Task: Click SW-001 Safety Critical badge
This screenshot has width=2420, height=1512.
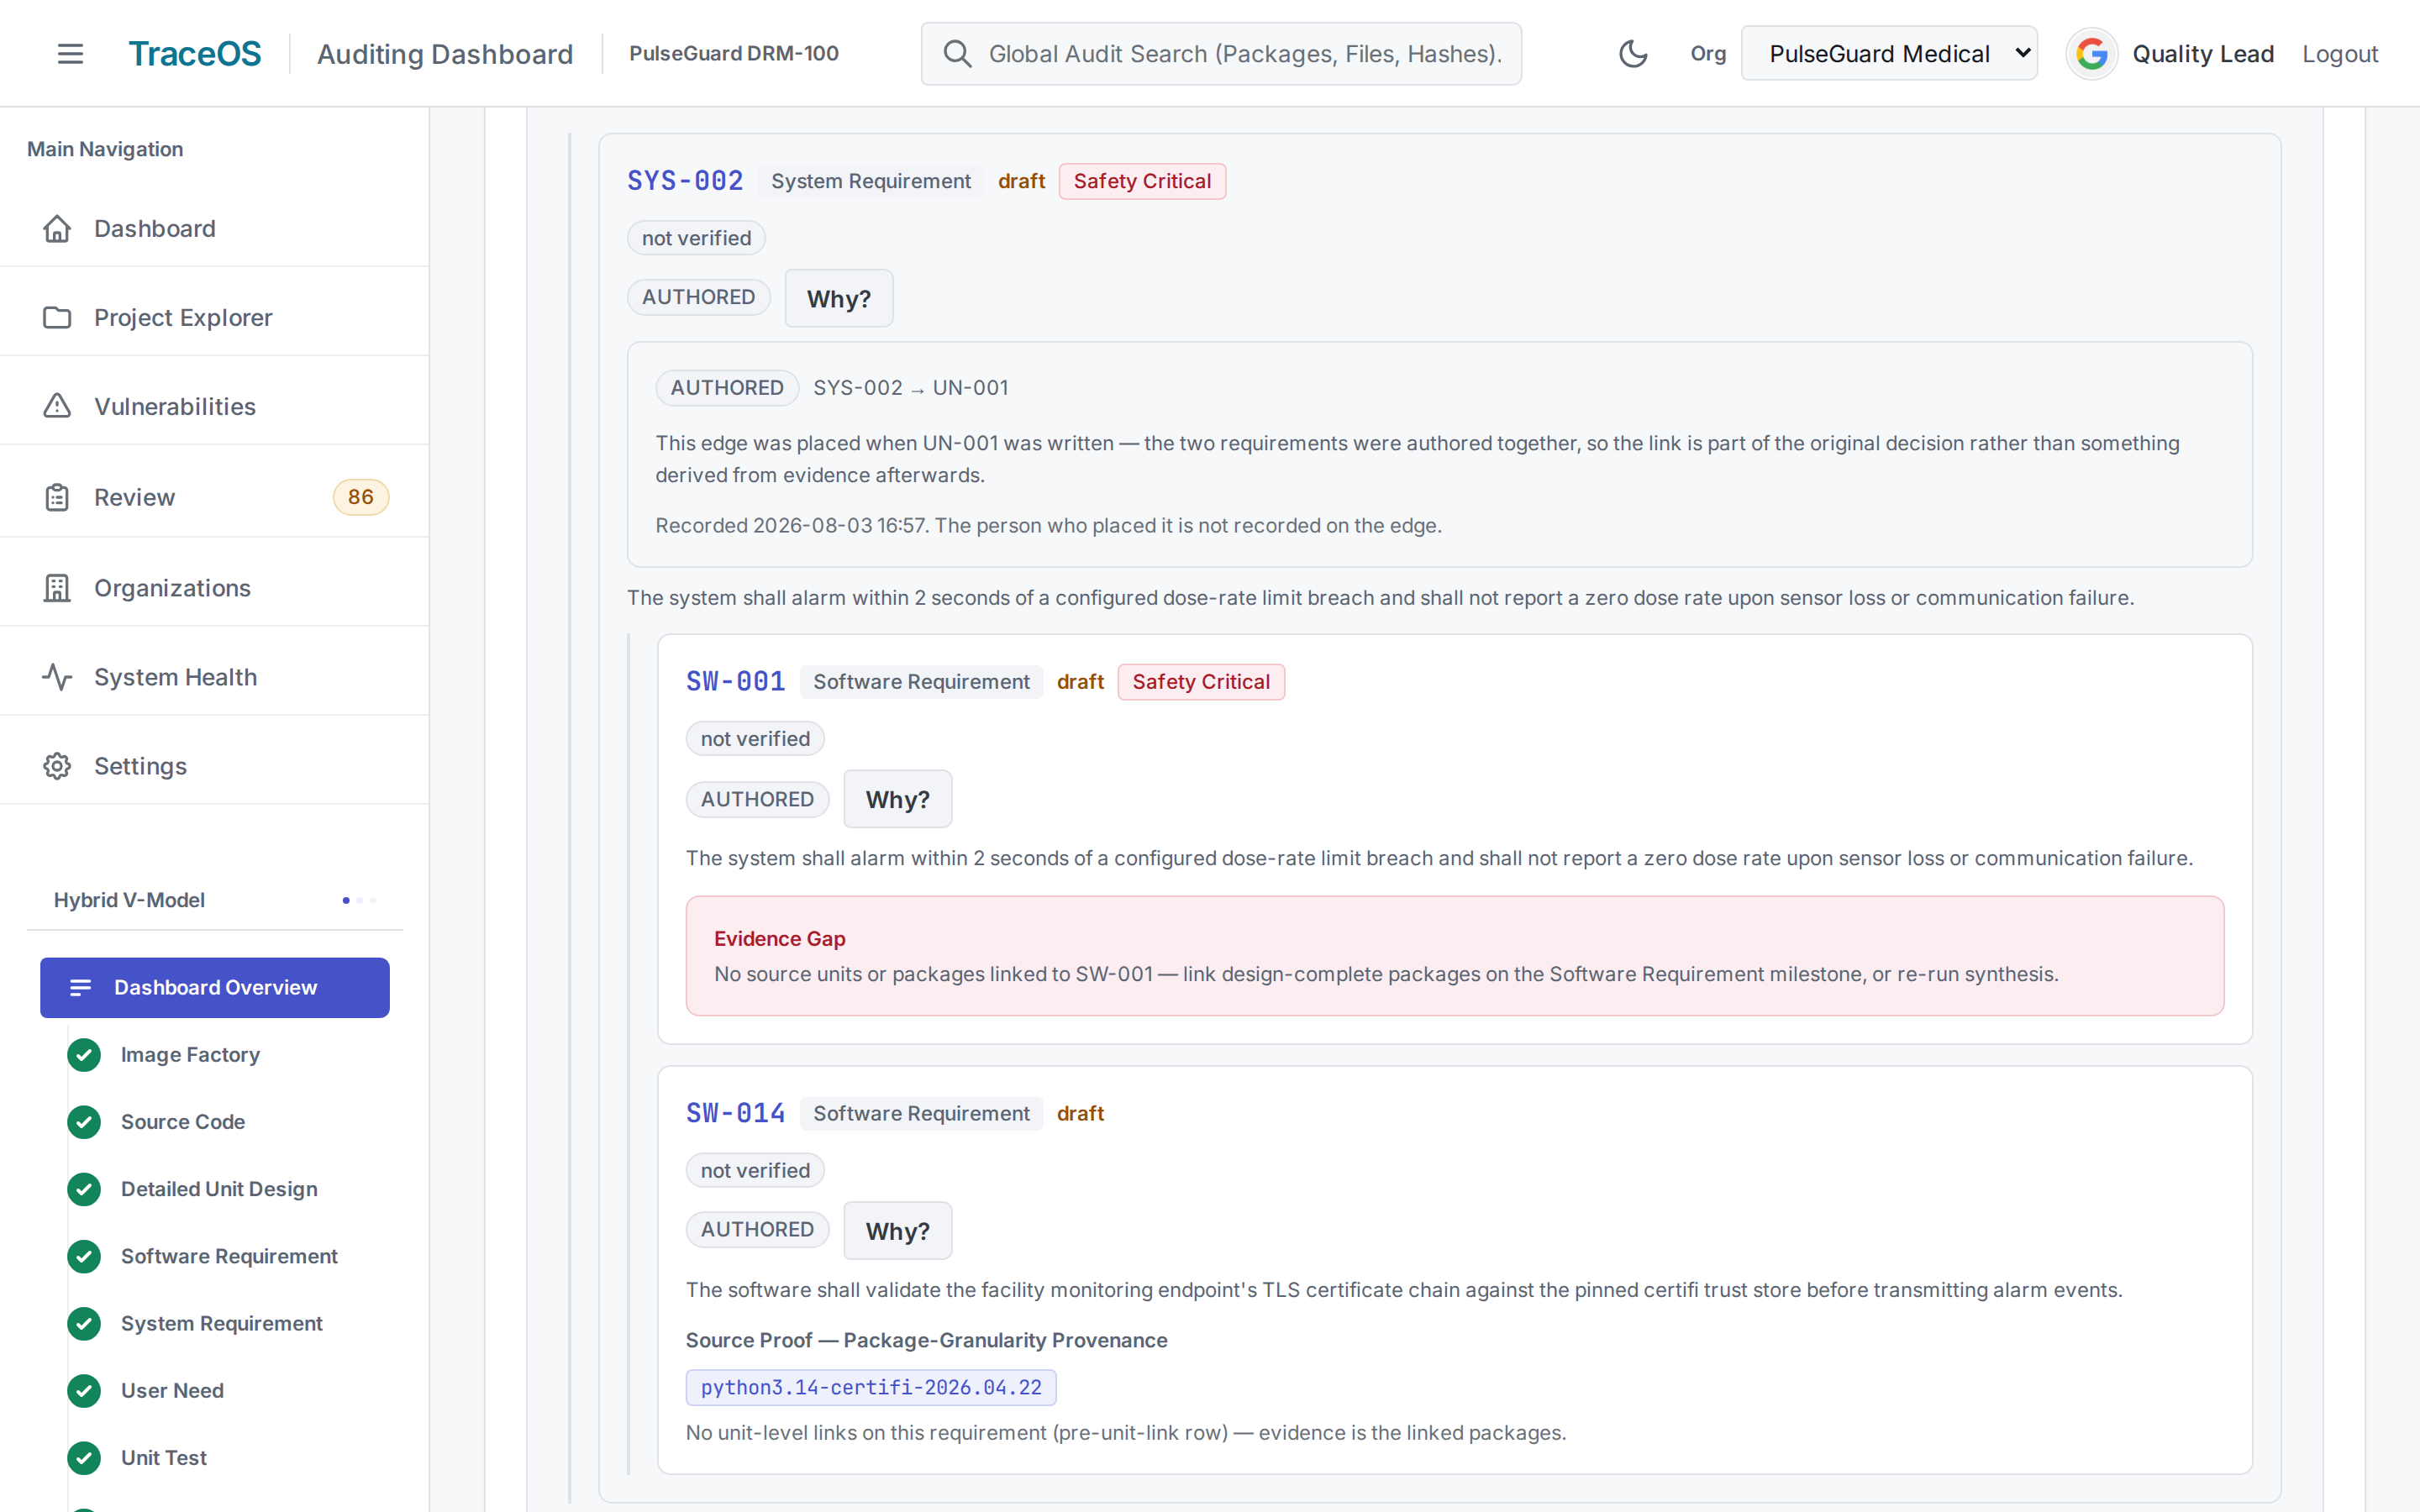Action: click(x=1201, y=682)
